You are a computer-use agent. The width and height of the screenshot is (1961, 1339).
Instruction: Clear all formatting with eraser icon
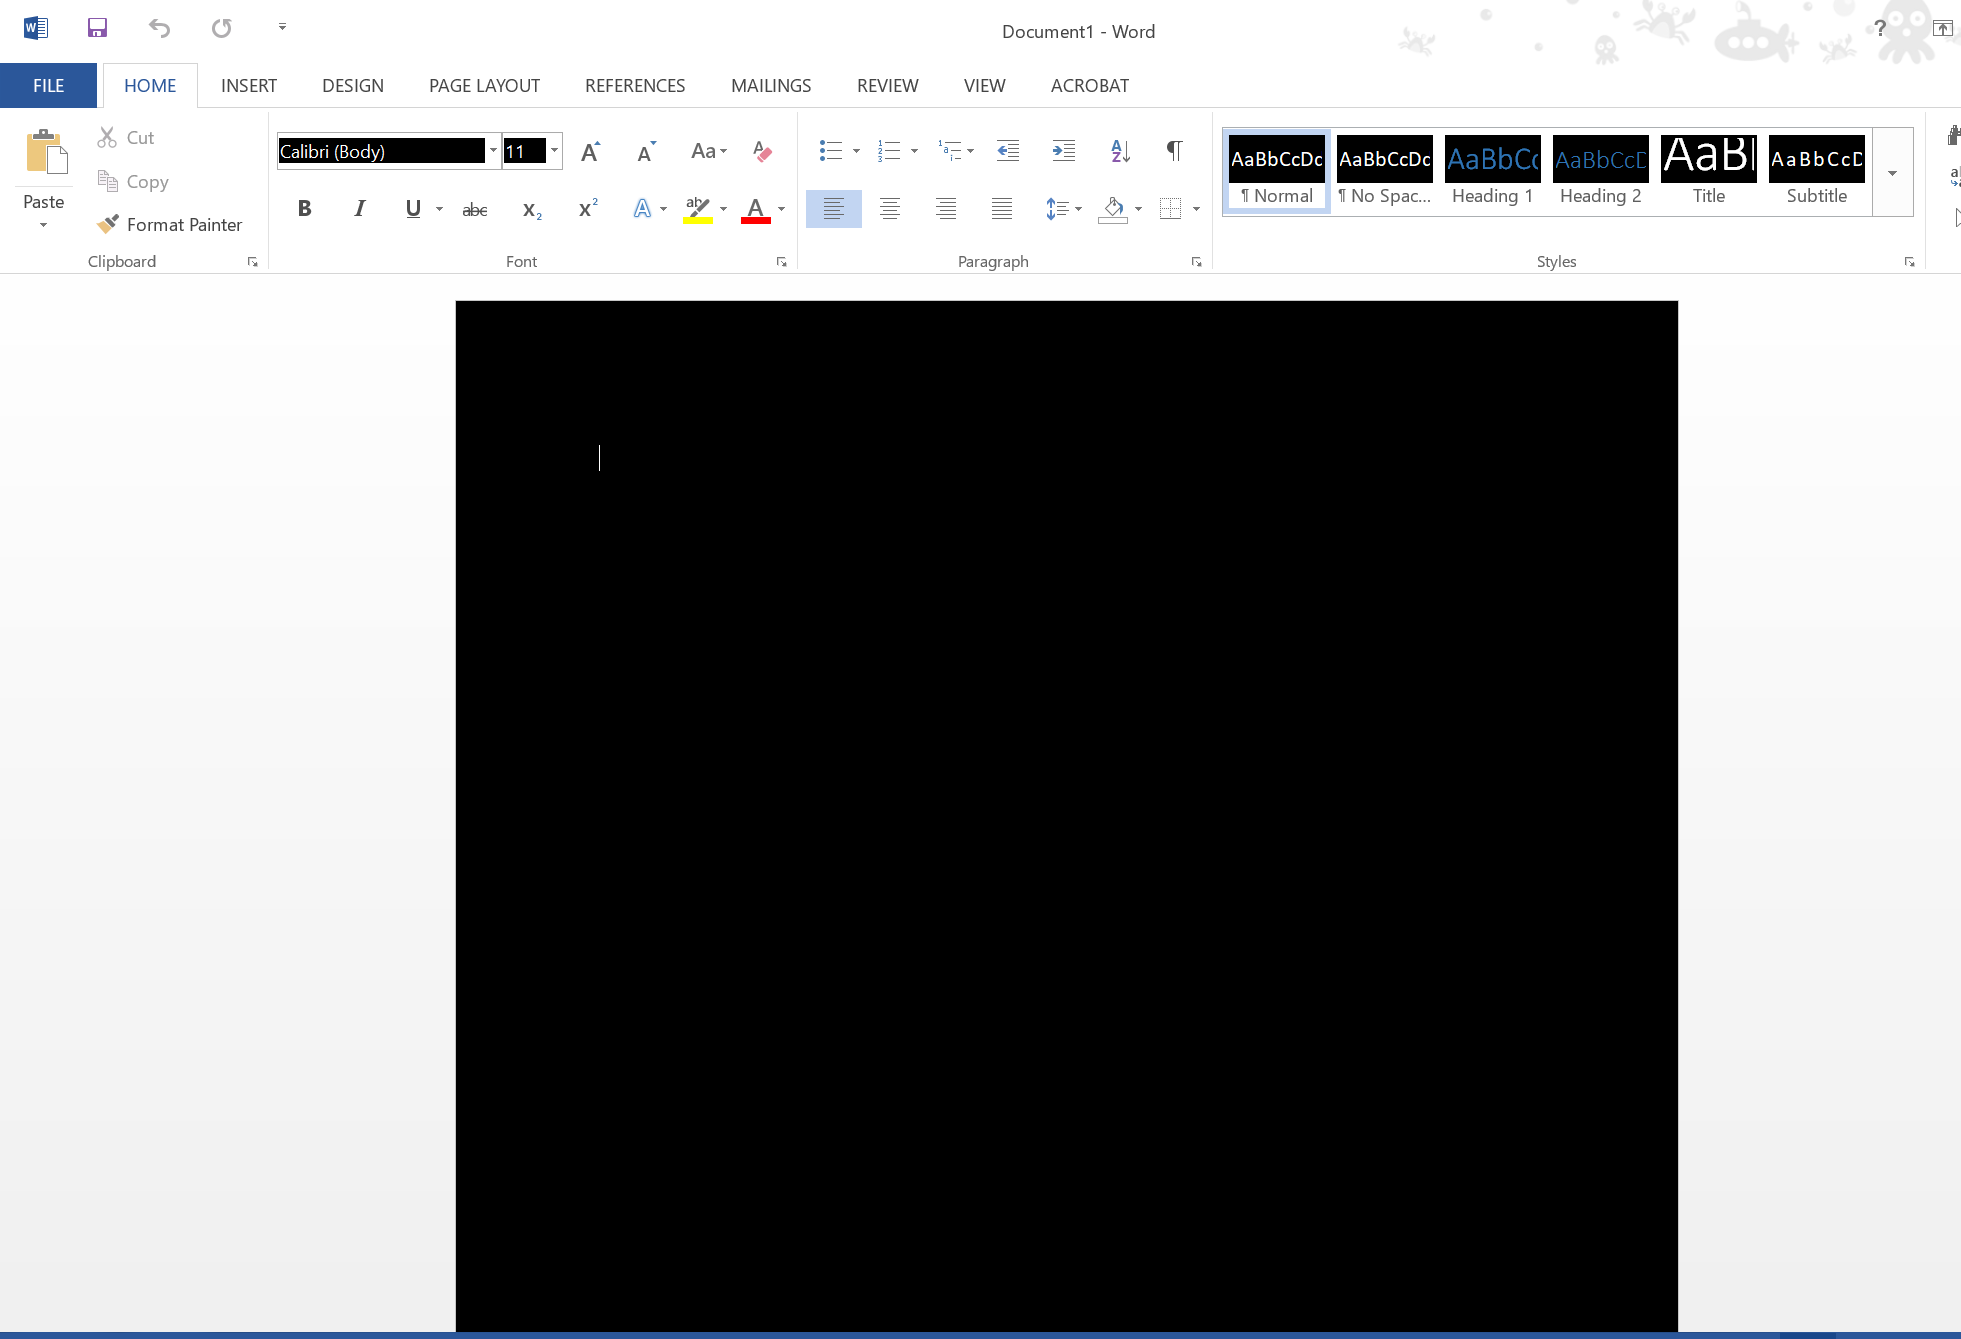(762, 151)
